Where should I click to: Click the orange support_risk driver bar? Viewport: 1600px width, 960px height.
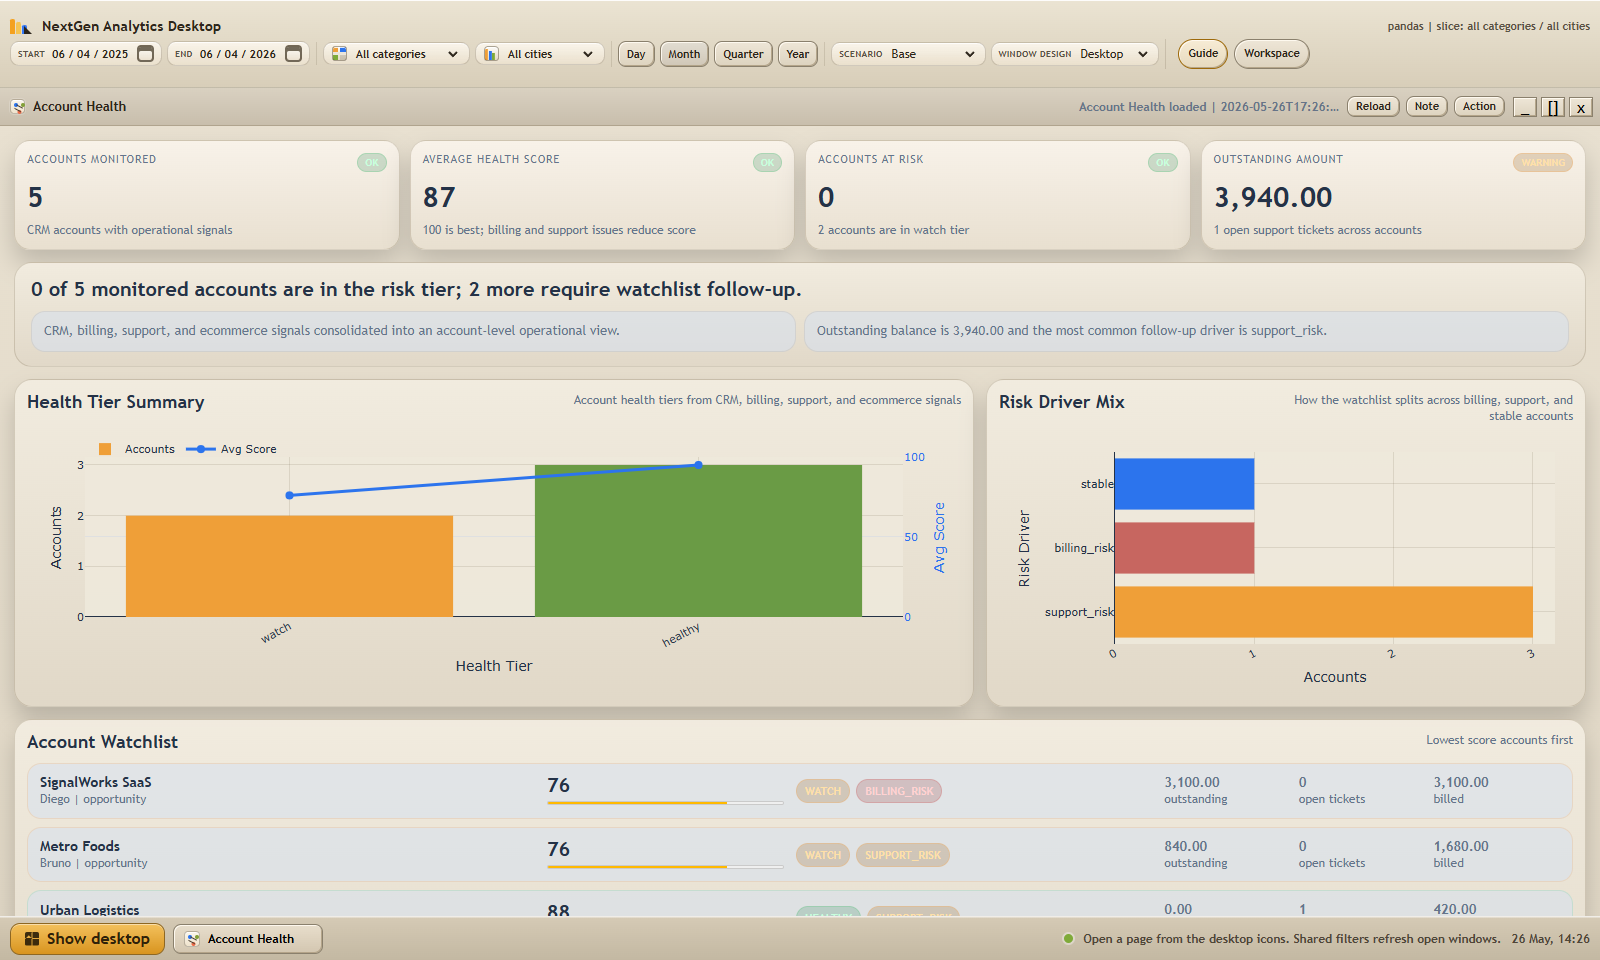(1324, 612)
